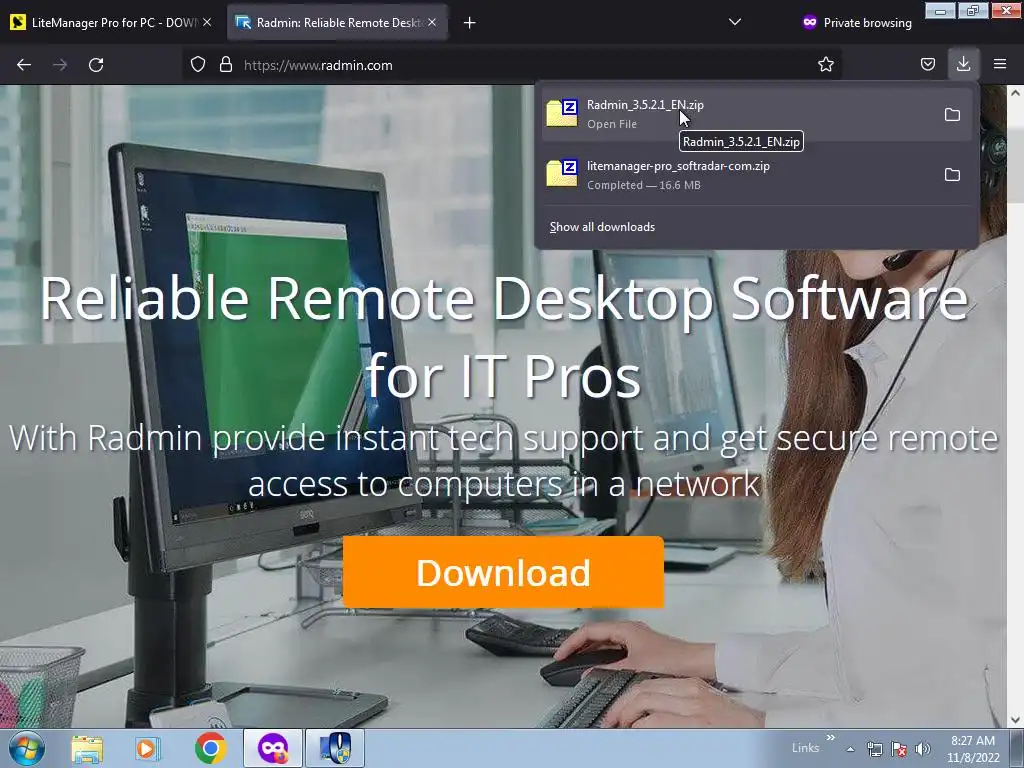Click the Save to Pocket icon
The height and width of the screenshot is (768, 1024).
coord(927,64)
